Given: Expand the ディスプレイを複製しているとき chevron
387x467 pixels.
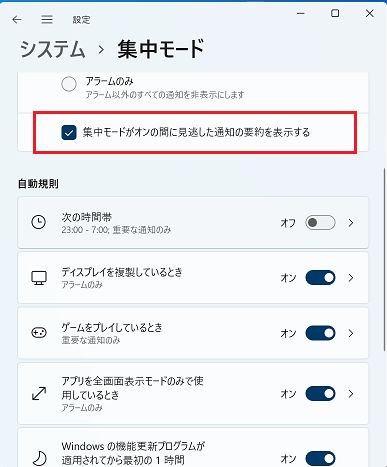Looking at the screenshot, I should pos(351,278).
